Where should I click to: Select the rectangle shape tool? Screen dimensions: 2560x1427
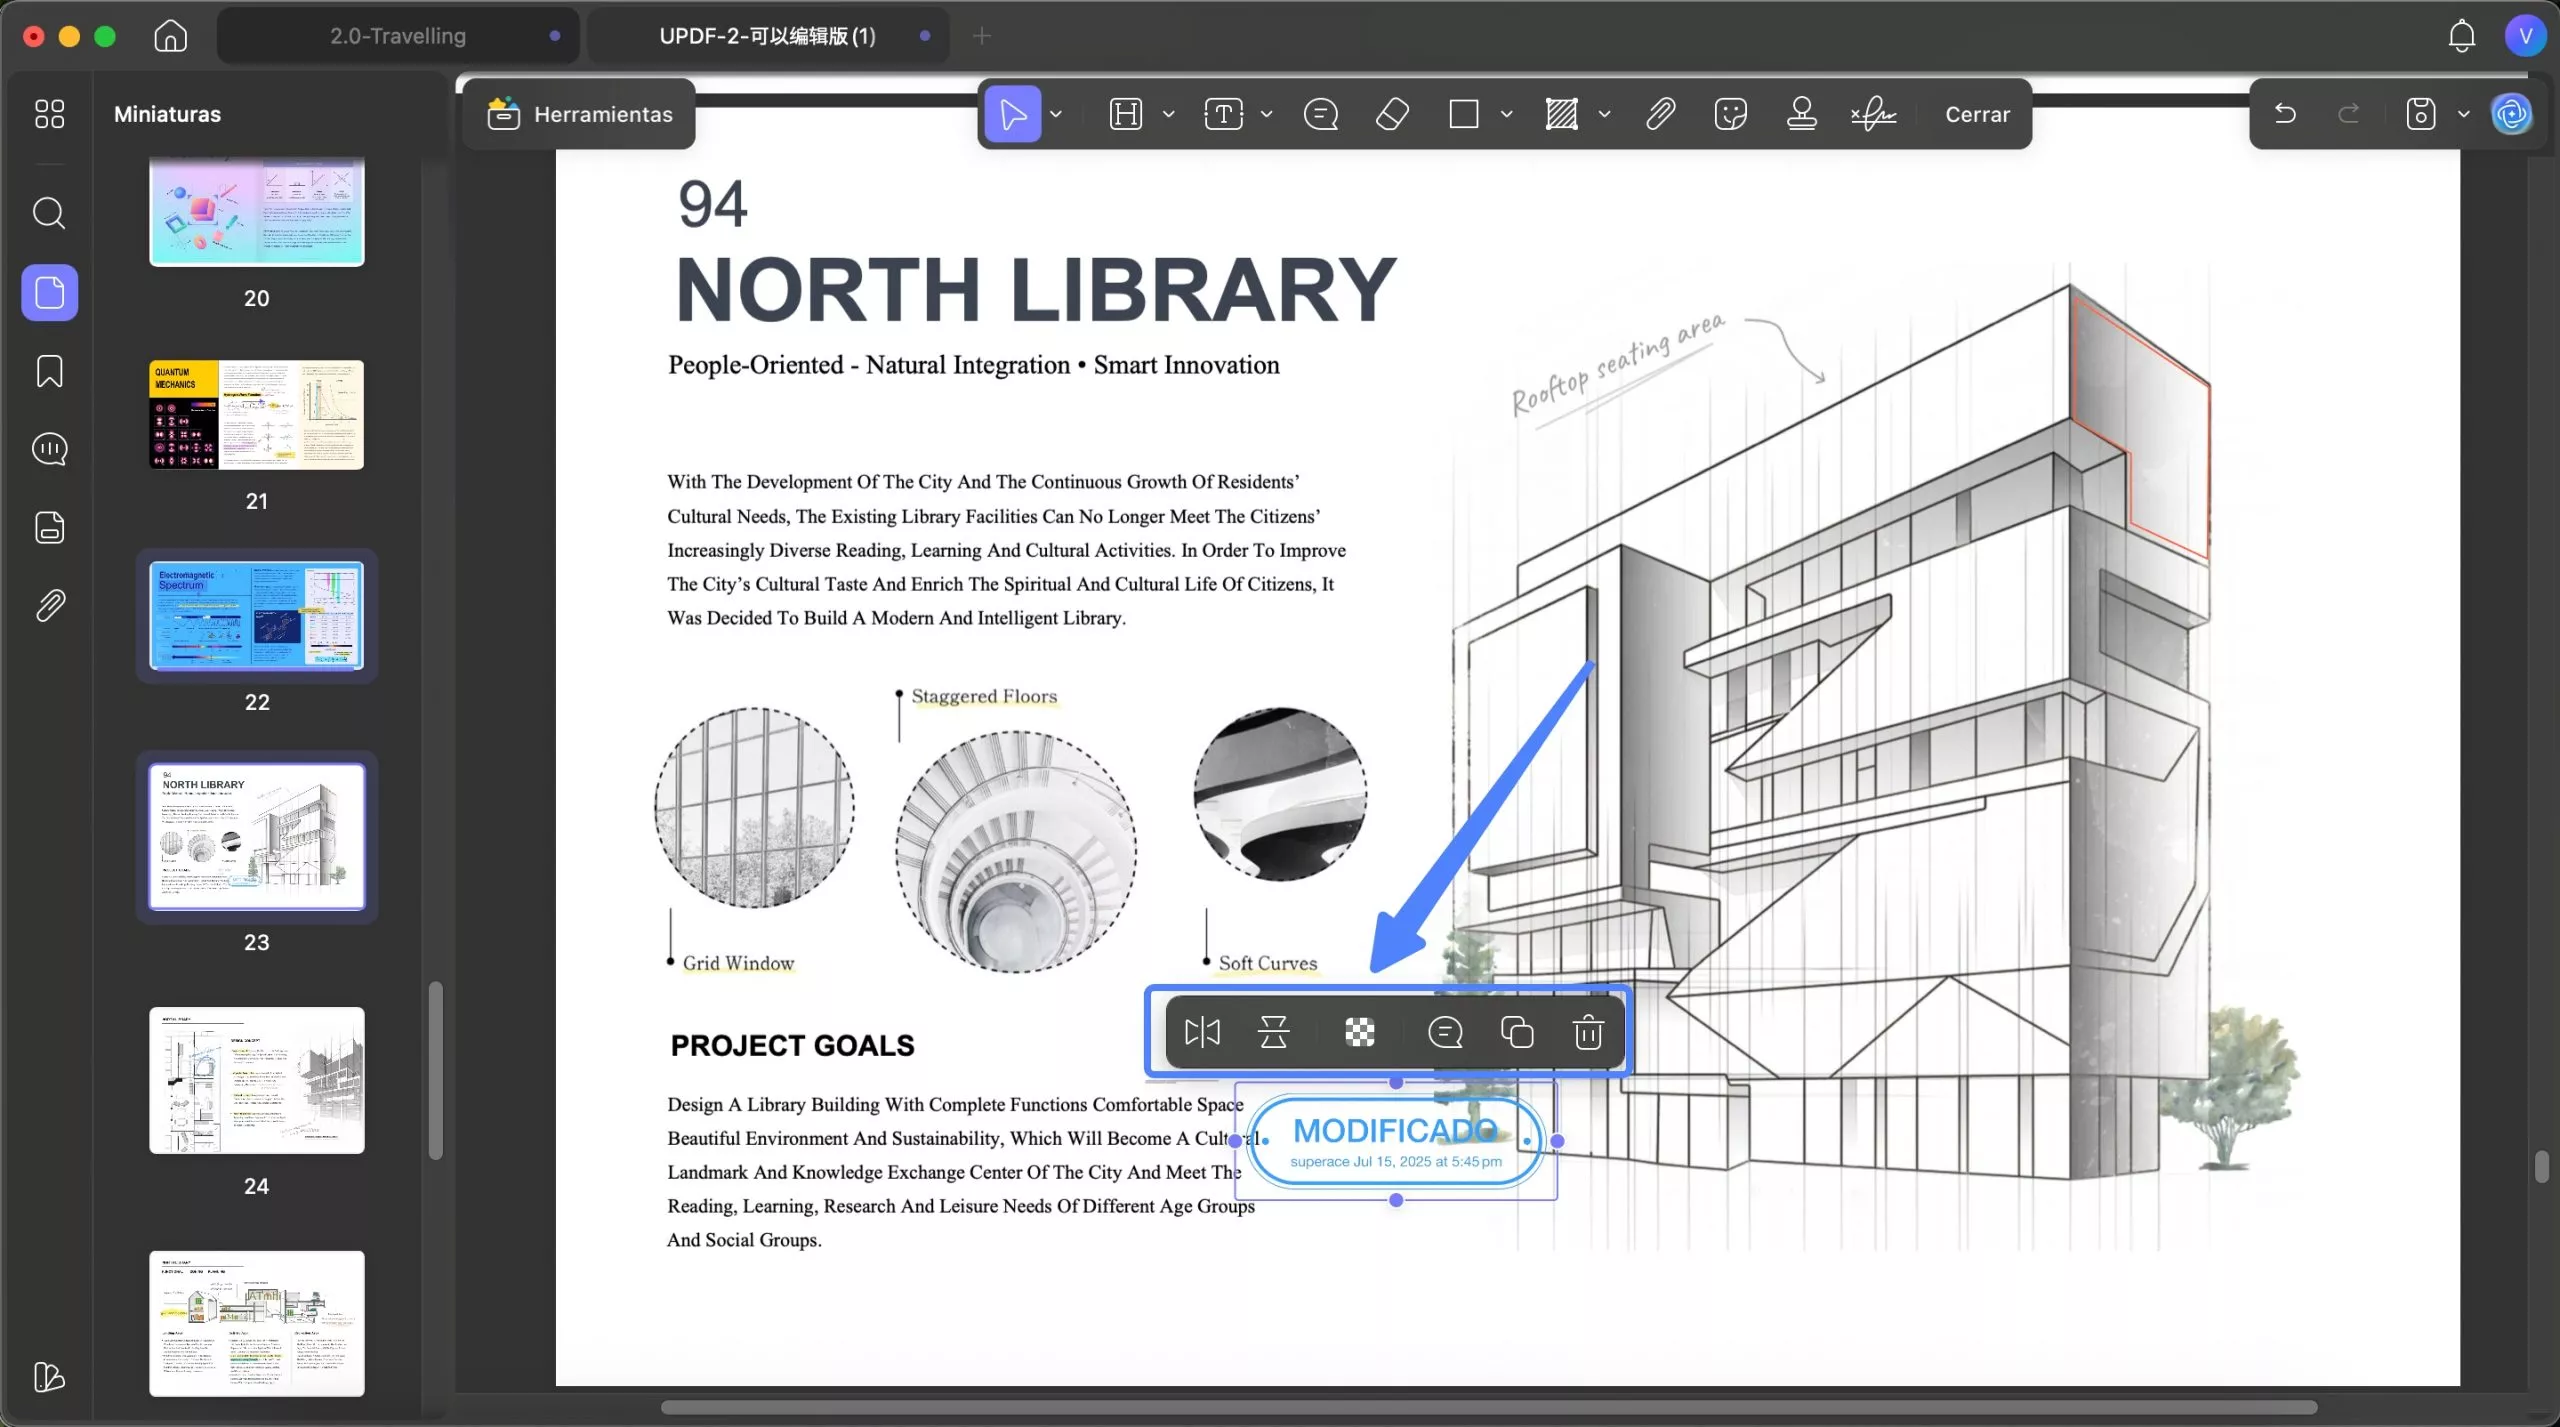pyautogui.click(x=1464, y=114)
